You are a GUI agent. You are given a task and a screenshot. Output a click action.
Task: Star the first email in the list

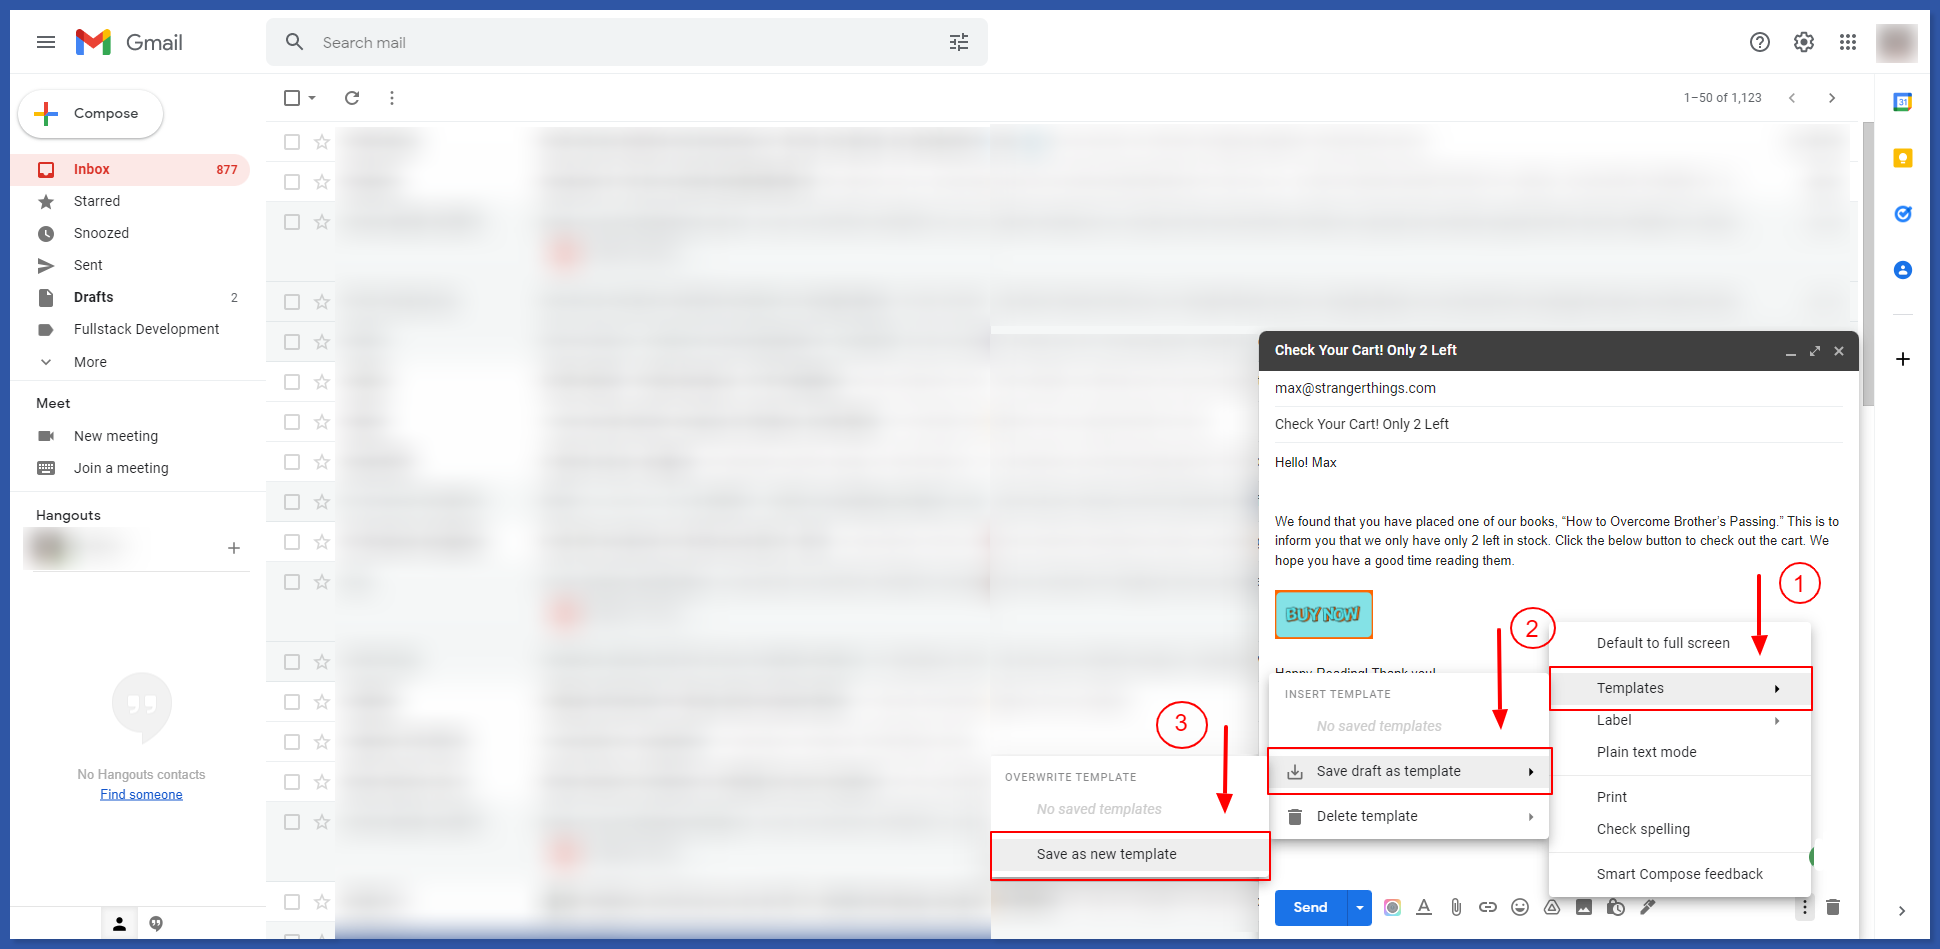[x=322, y=141]
